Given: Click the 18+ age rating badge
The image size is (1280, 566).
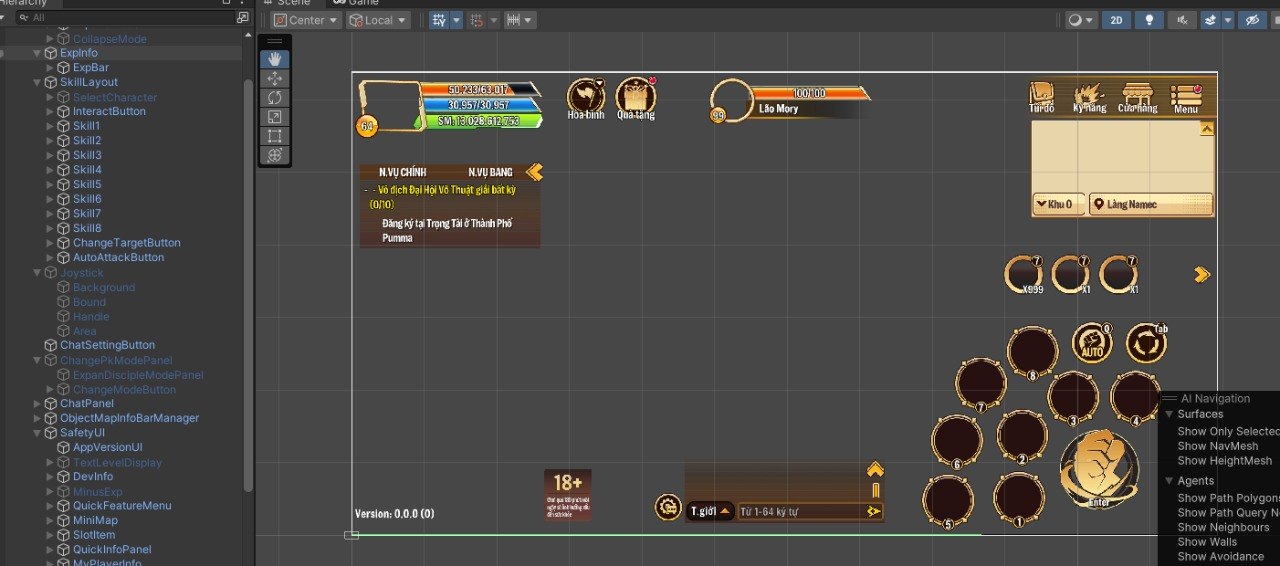Looking at the screenshot, I should [567, 495].
